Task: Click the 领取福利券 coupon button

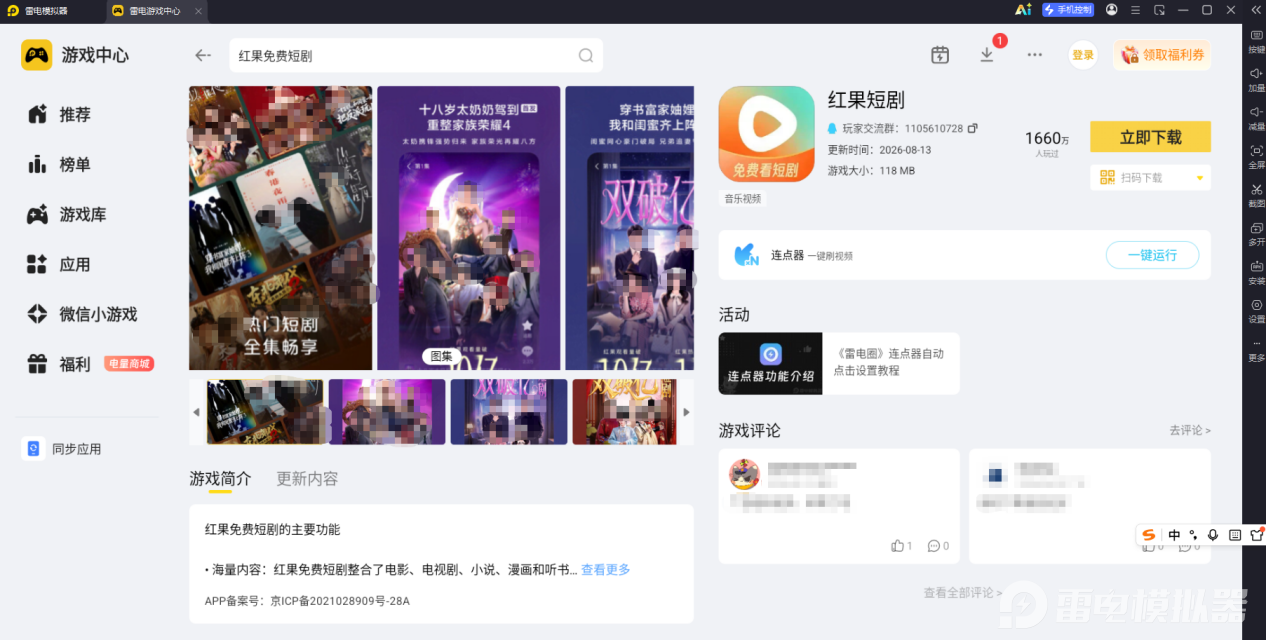Action: 1162,55
